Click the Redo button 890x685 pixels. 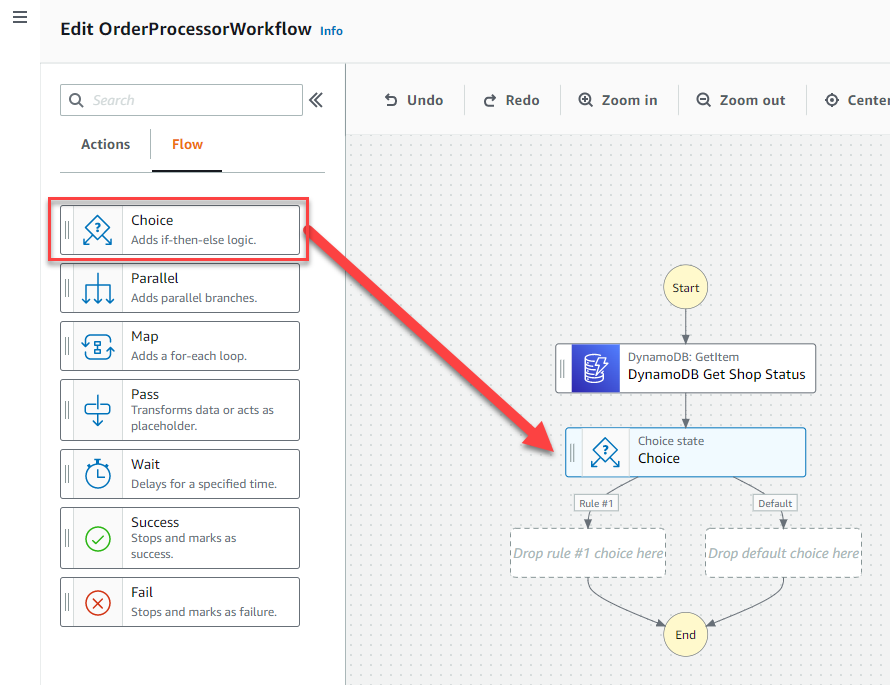511,100
